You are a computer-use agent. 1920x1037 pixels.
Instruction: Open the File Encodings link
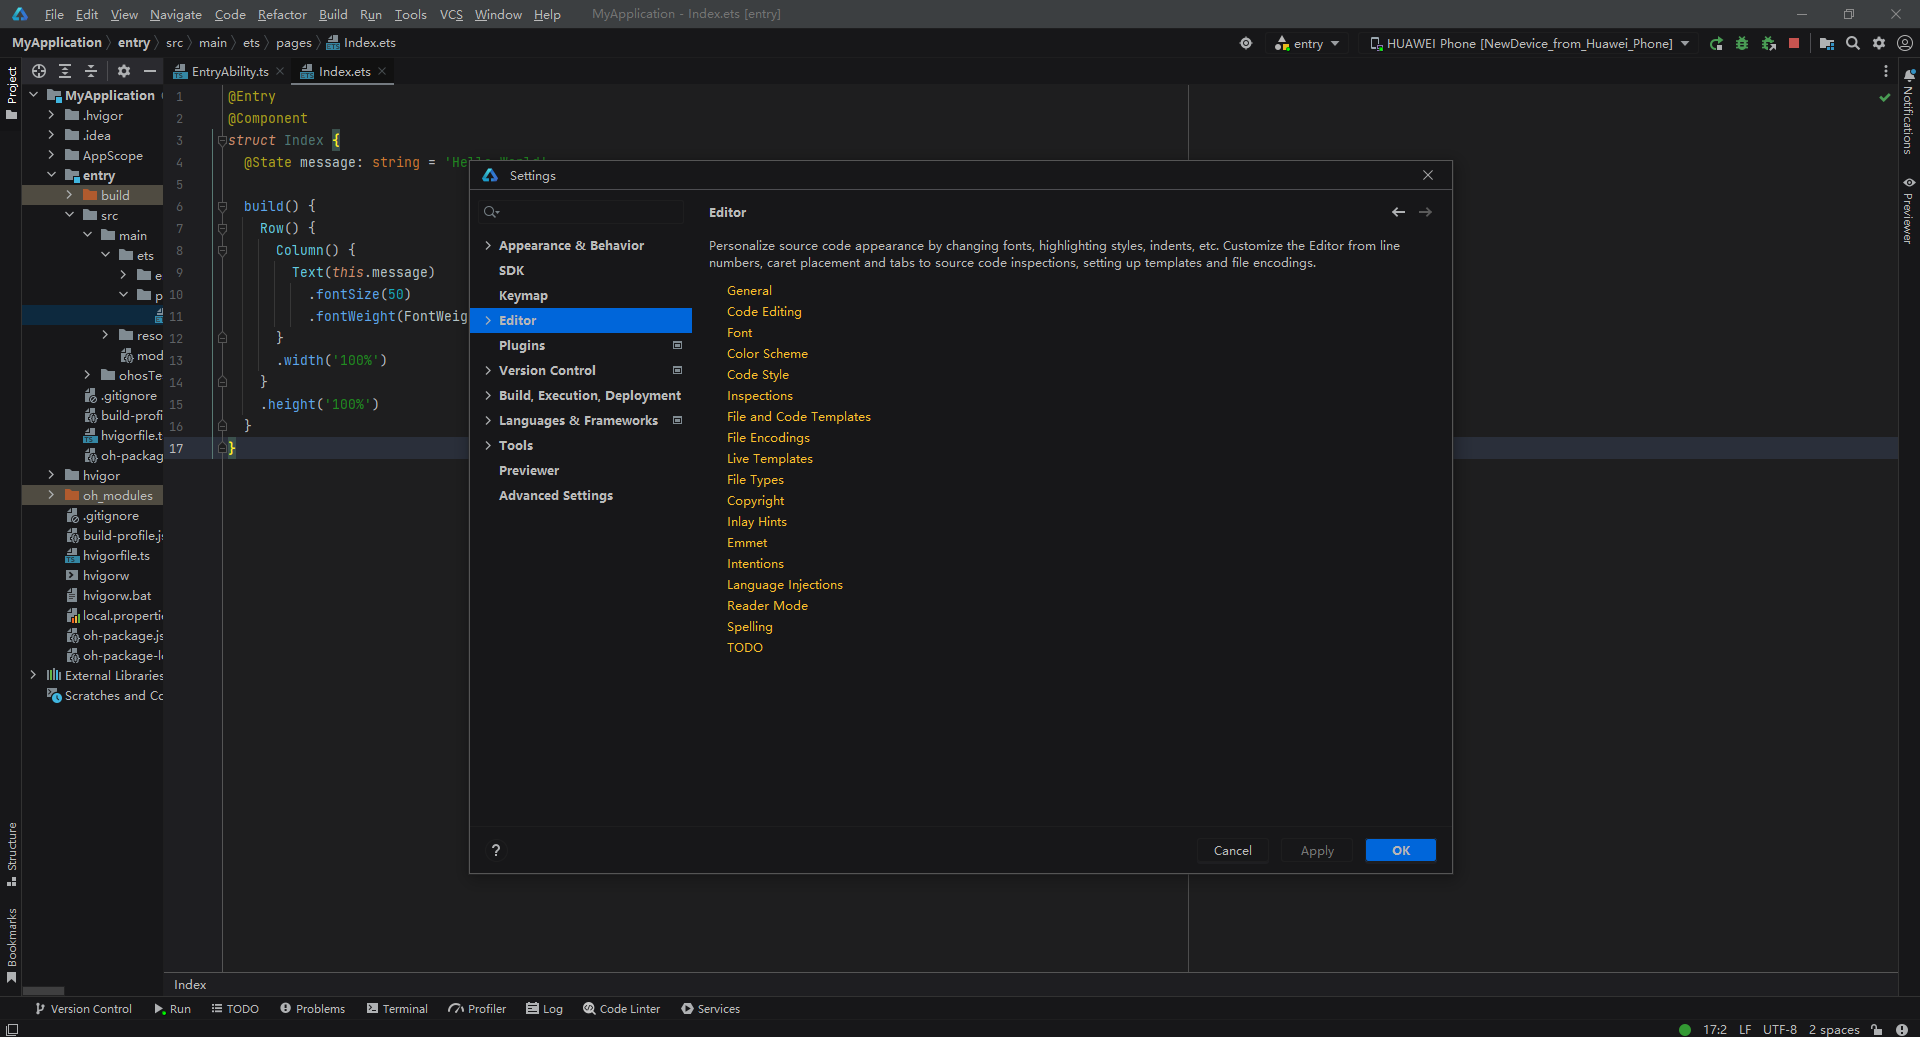(768, 437)
